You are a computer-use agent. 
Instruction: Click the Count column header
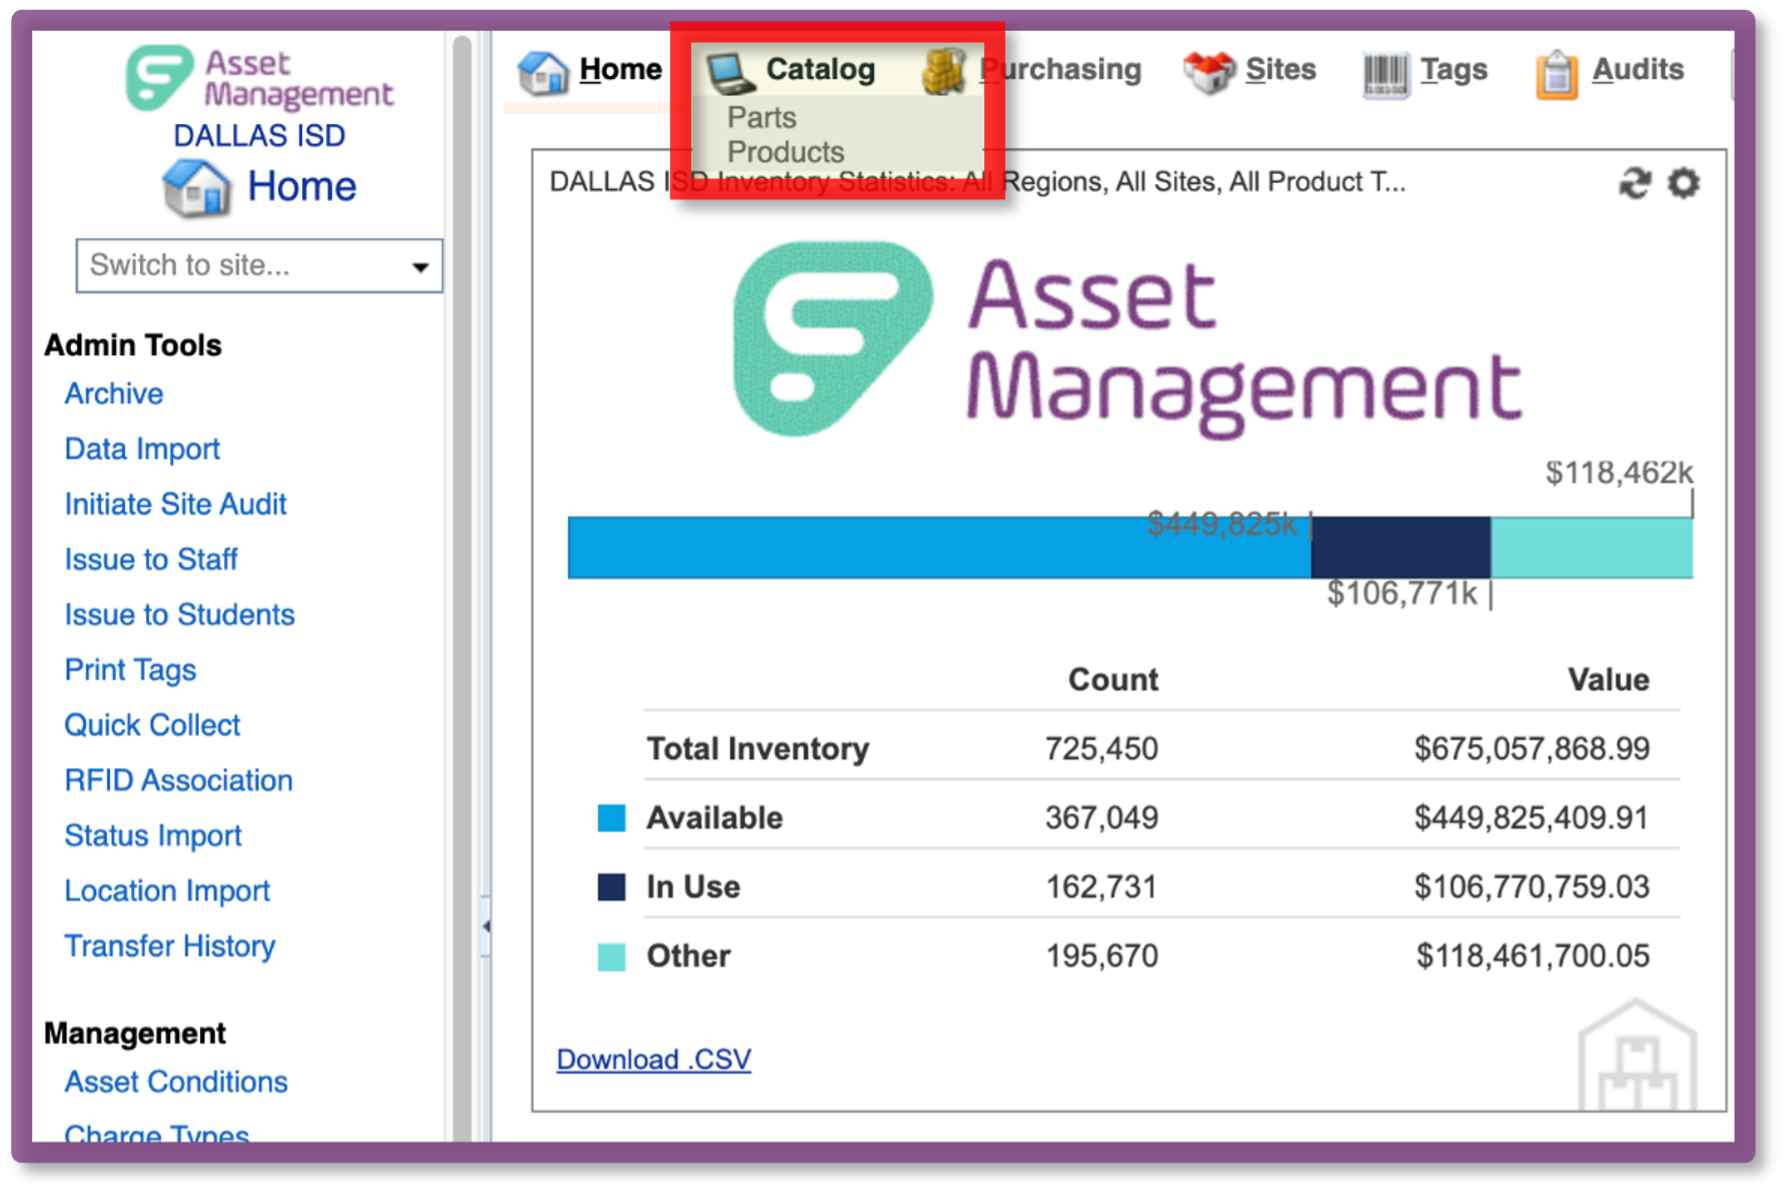(1113, 680)
